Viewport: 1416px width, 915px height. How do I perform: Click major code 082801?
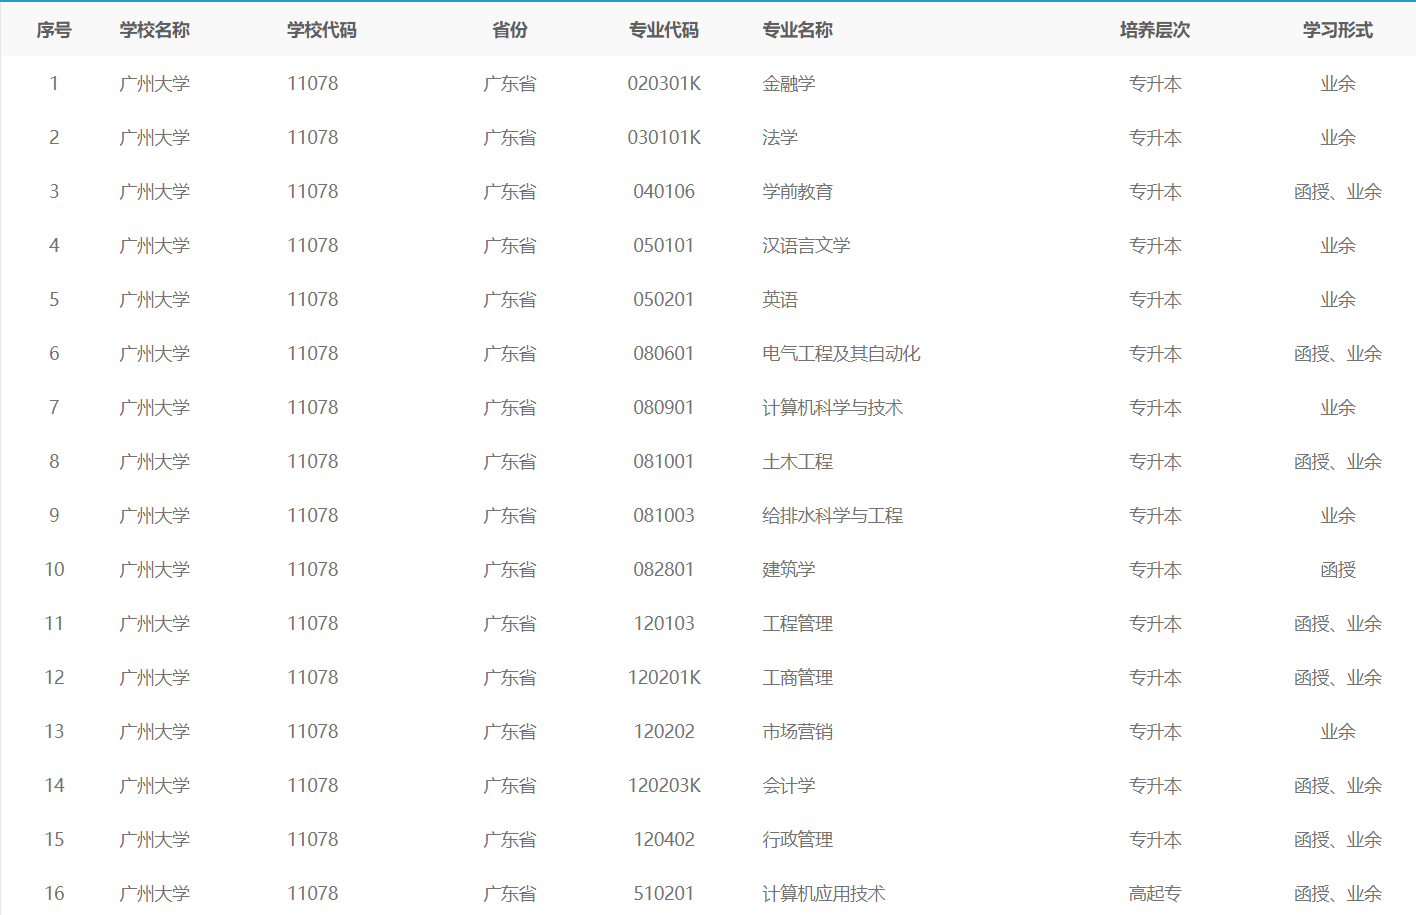click(x=664, y=570)
